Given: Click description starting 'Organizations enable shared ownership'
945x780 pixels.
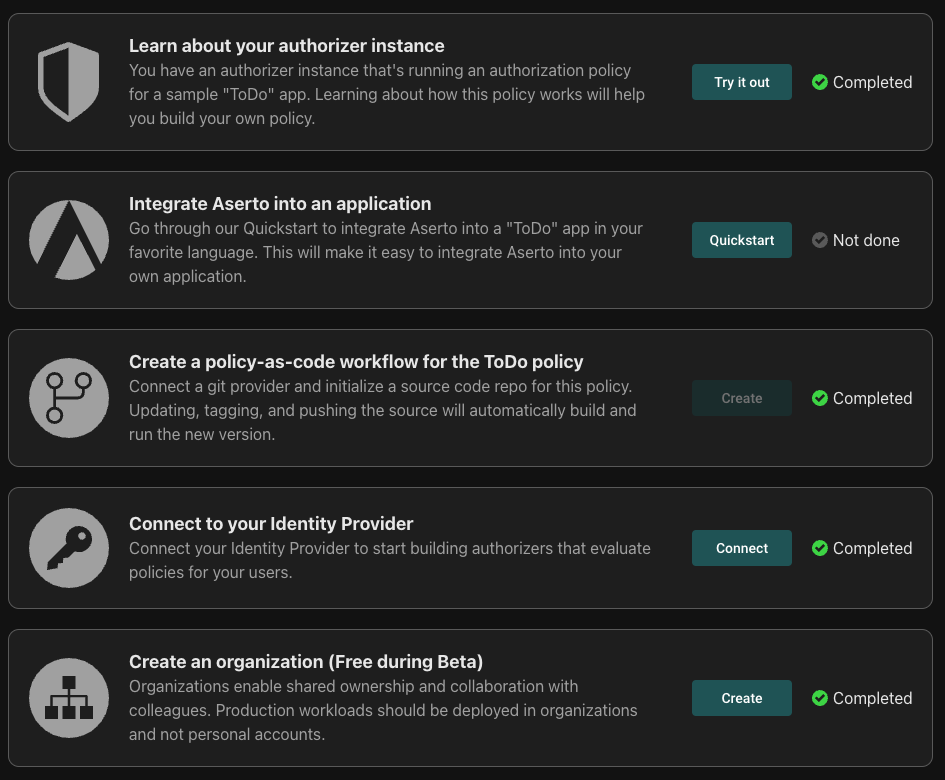Looking at the screenshot, I should coord(383,711).
